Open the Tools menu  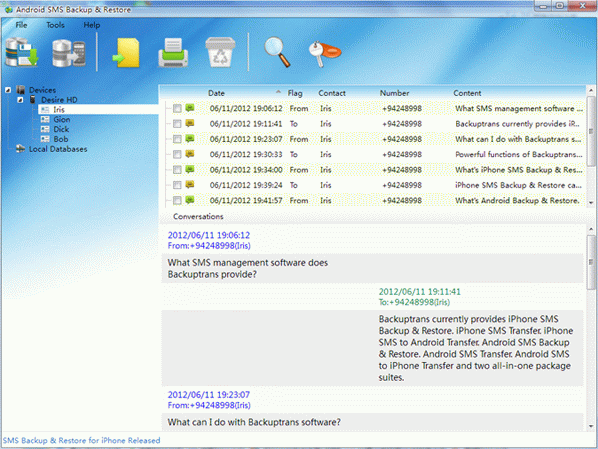(55, 25)
